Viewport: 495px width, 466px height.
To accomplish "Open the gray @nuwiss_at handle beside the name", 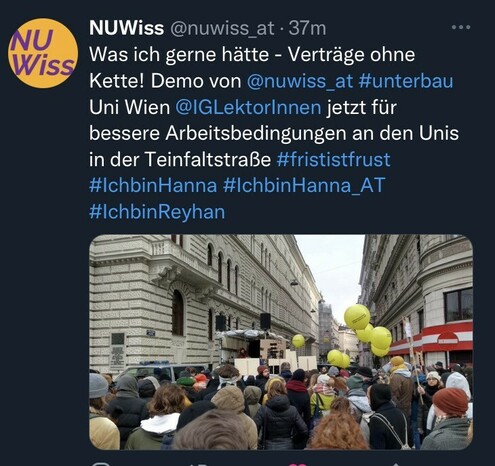I will pos(222,29).
